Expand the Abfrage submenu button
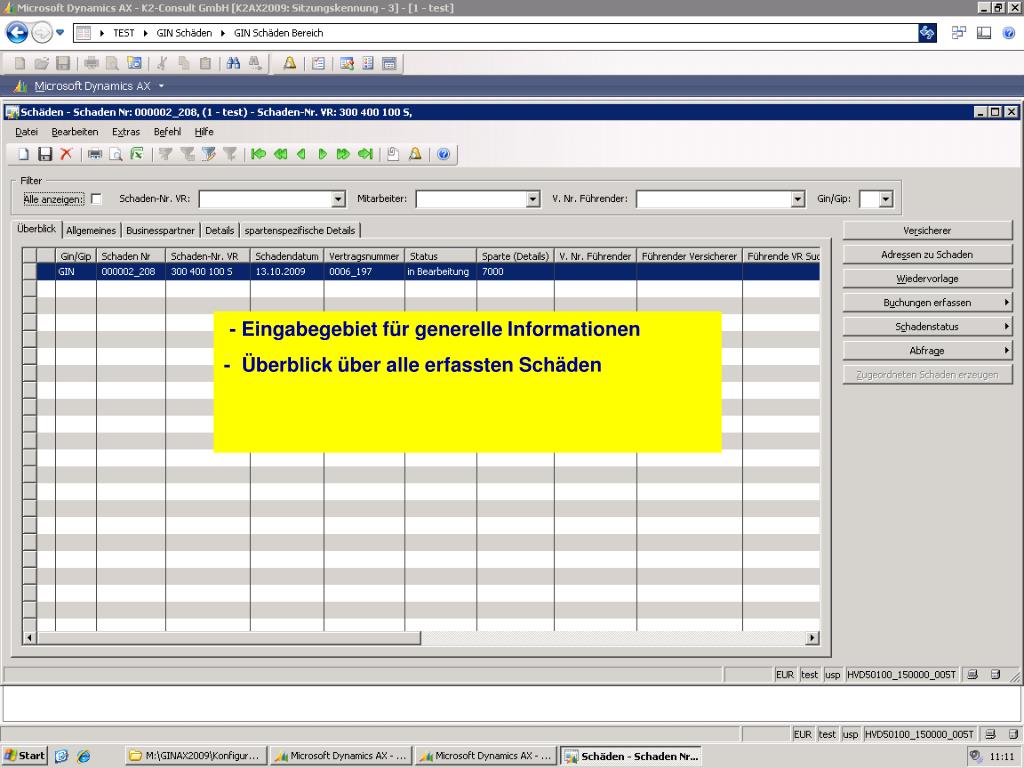This screenshot has height=768, width=1024. [x=927, y=351]
